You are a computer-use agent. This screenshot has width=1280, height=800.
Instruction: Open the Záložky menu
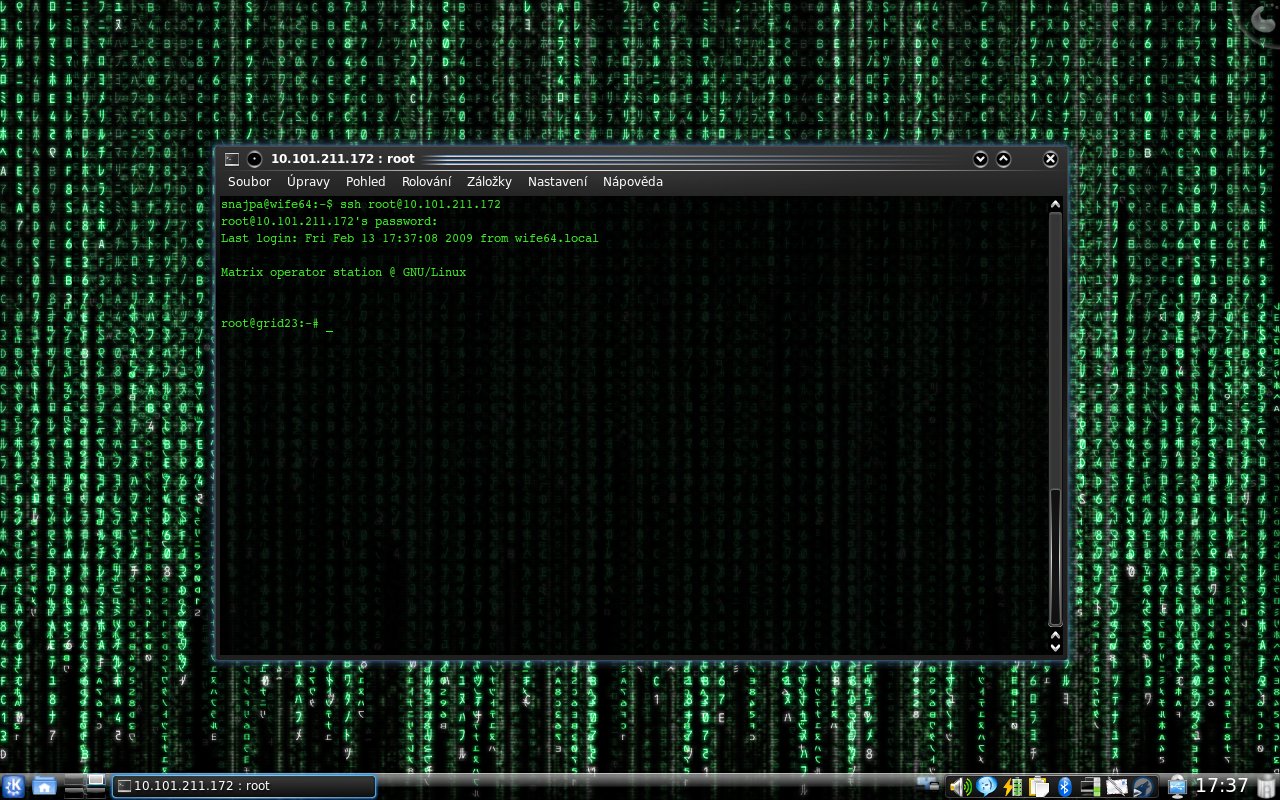click(489, 182)
